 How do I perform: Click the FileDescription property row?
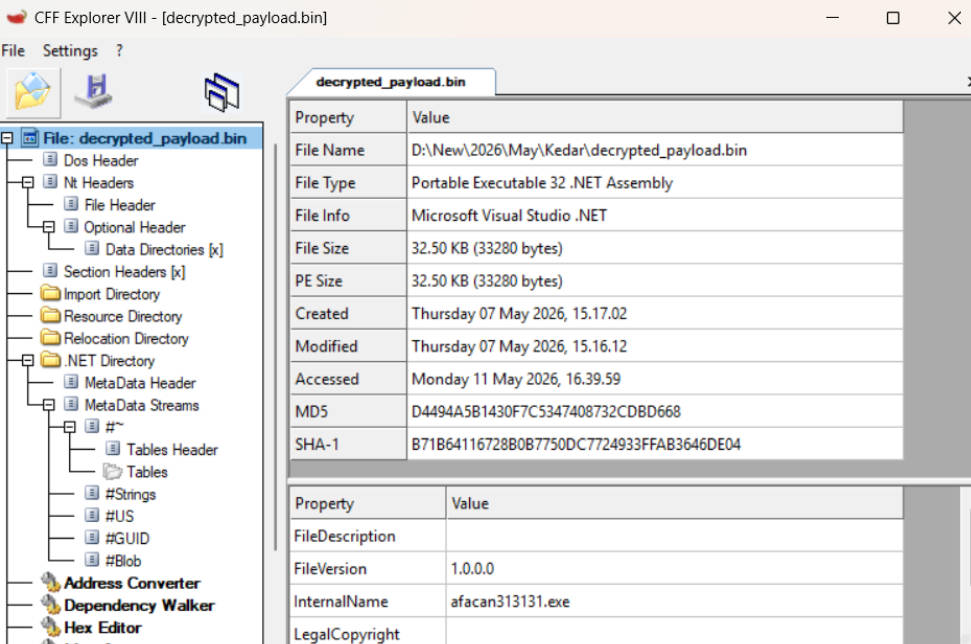596,536
